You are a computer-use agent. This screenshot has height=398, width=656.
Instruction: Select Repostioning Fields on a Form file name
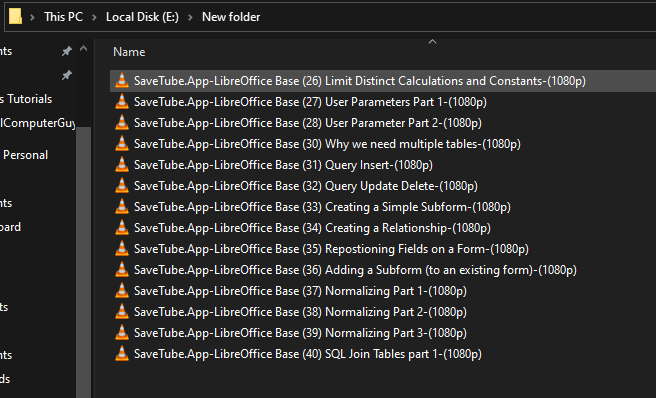pos(331,249)
